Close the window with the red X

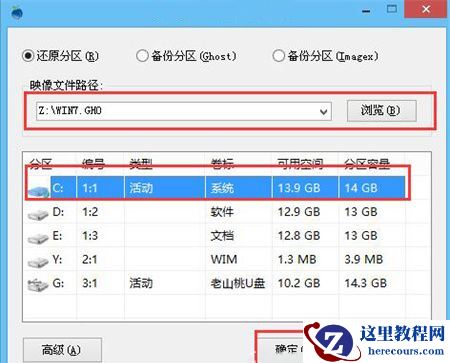coord(426,9)
